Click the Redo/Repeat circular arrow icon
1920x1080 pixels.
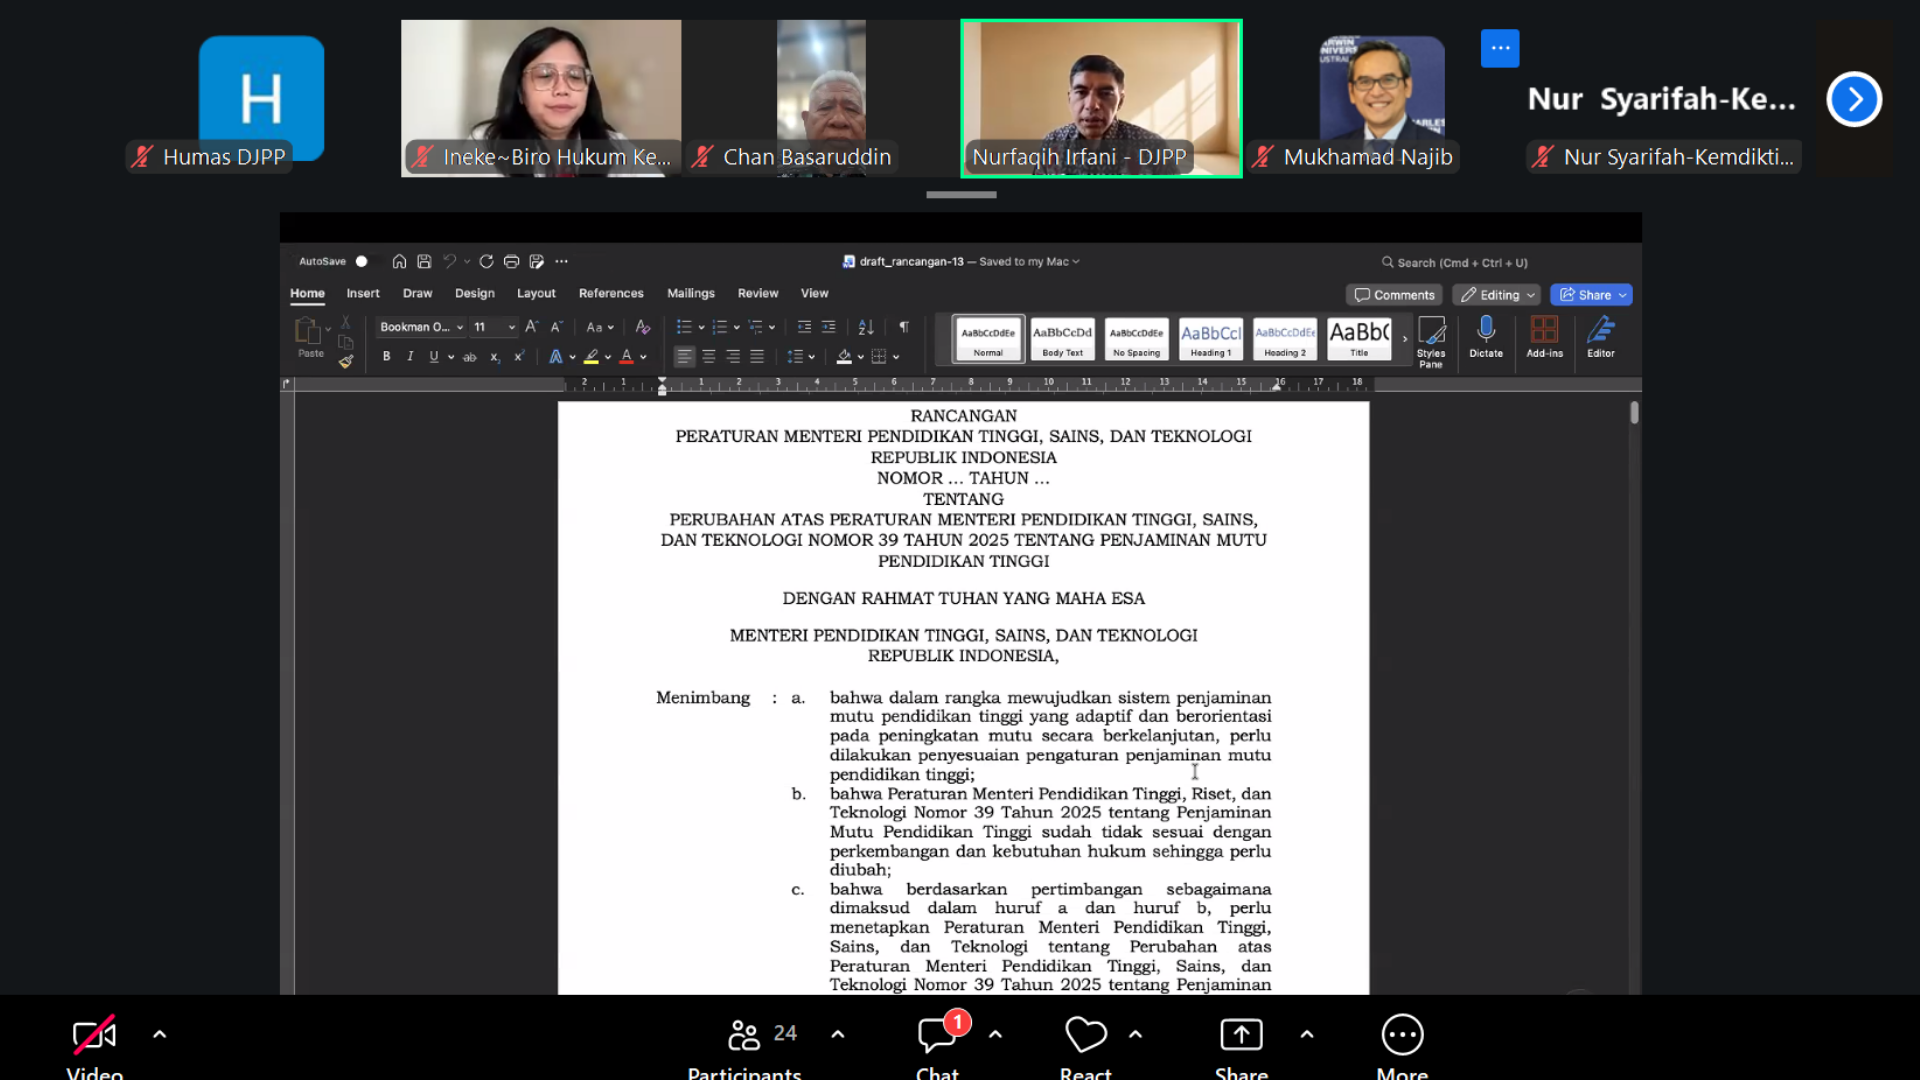tap(486, 262)
